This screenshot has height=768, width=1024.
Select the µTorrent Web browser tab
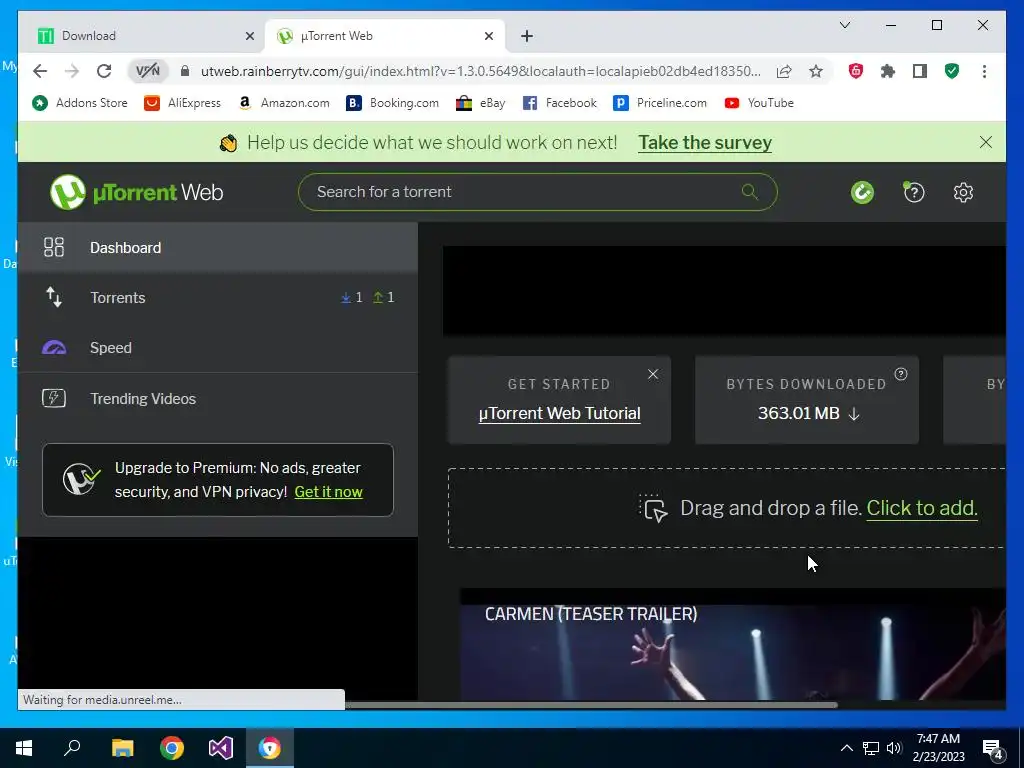pos(384,36)
